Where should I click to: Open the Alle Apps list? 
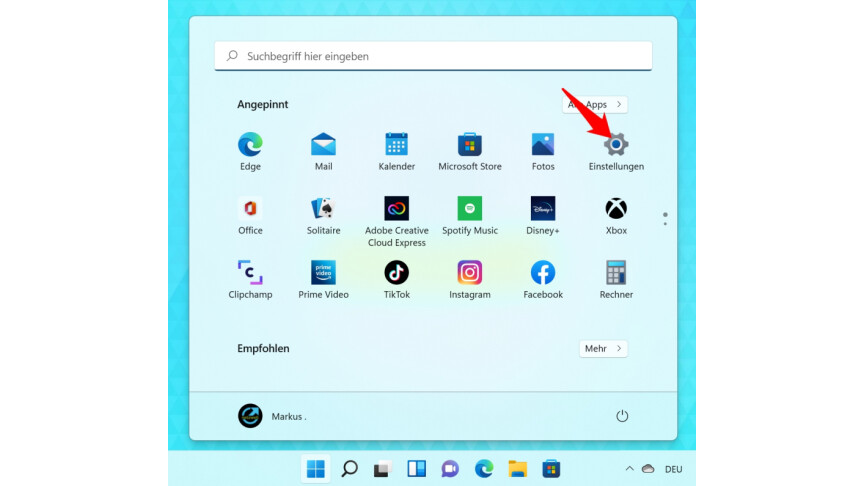click(595, 104)
